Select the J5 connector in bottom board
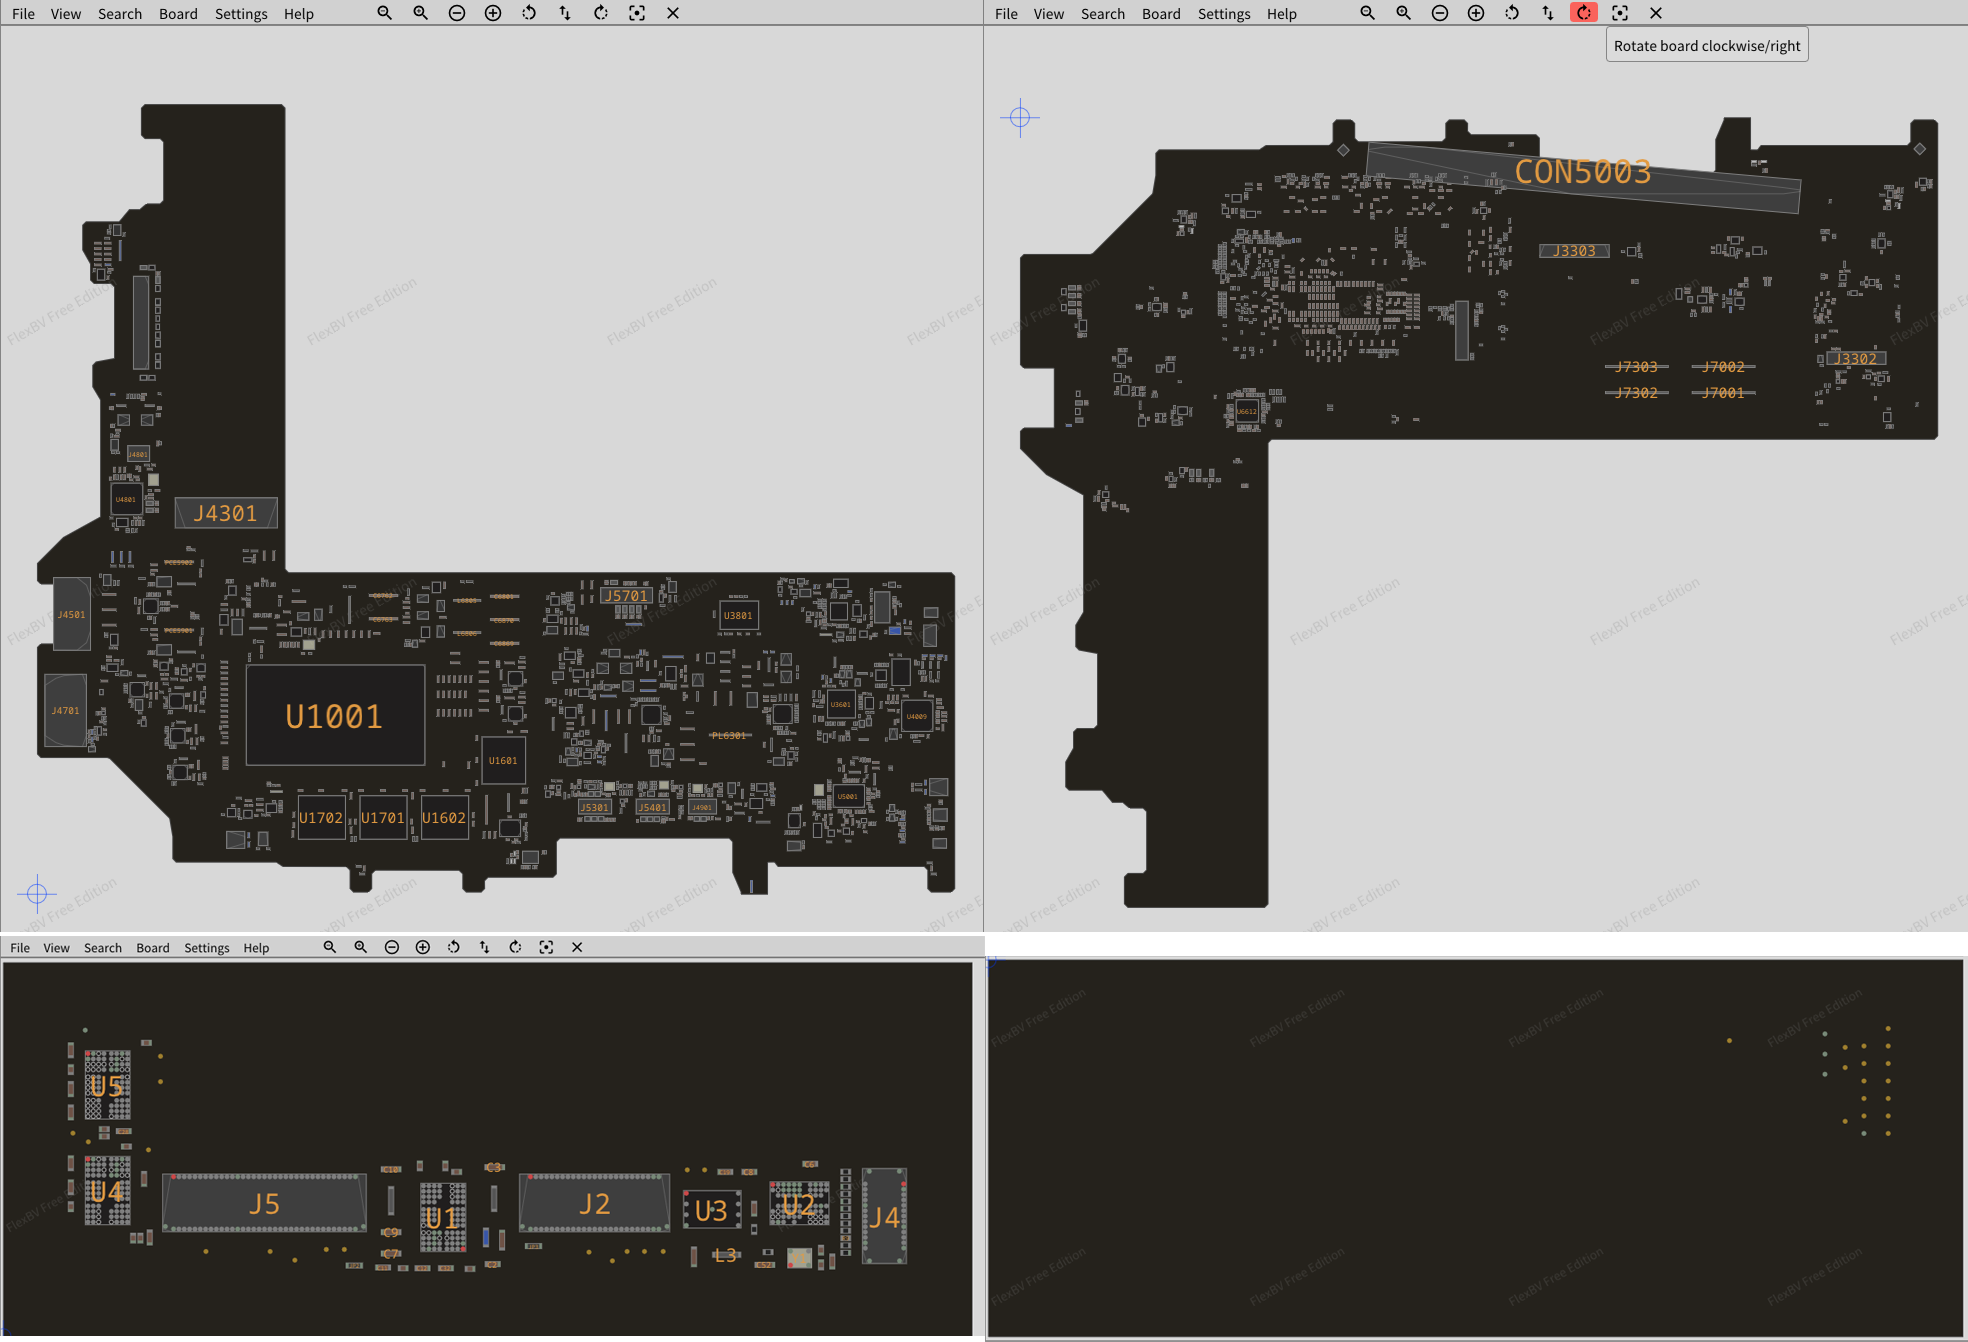 coord(264,1203)
